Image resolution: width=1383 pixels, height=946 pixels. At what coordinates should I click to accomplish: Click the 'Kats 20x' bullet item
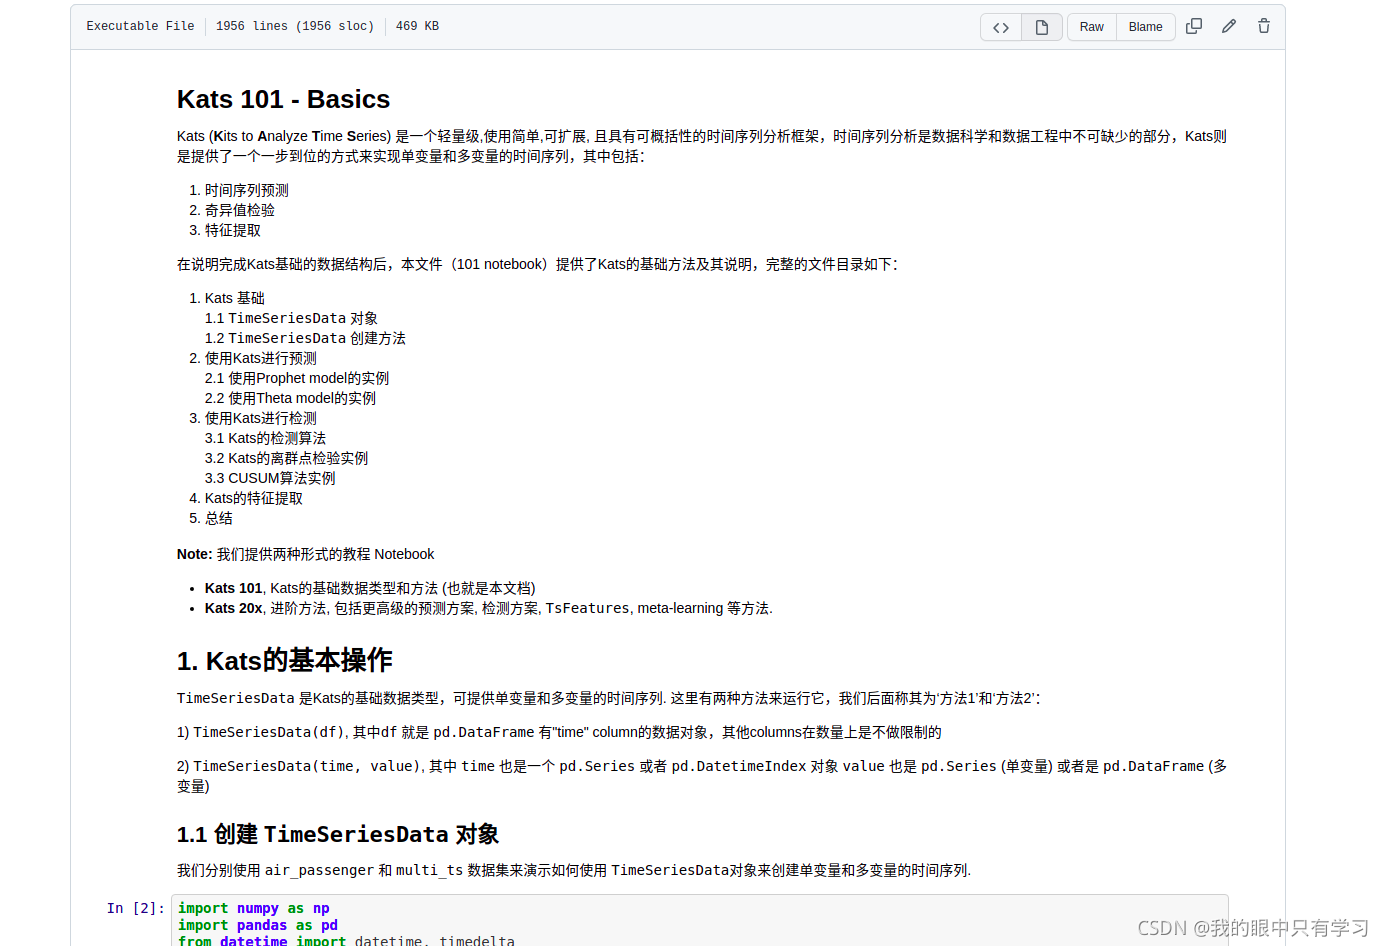[x=489, y=608]
